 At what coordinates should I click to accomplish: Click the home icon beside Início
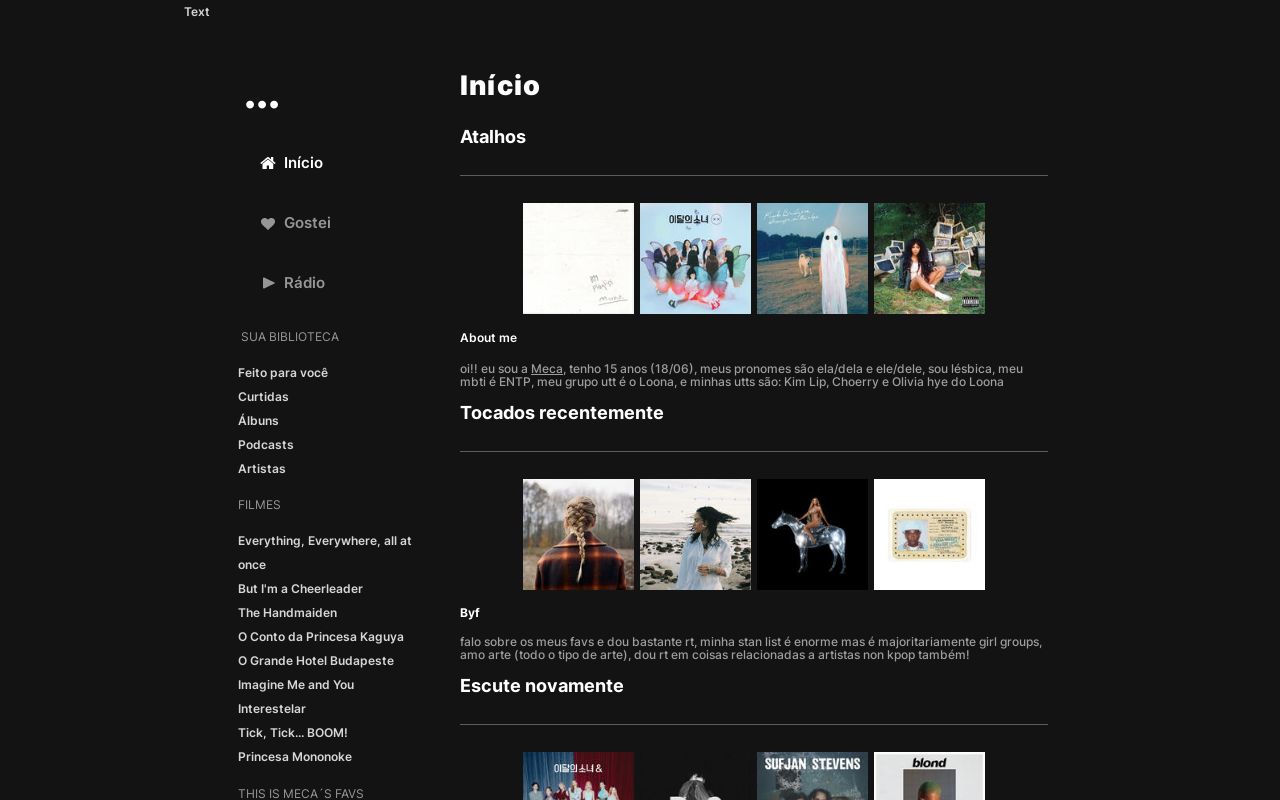point(268,163)
